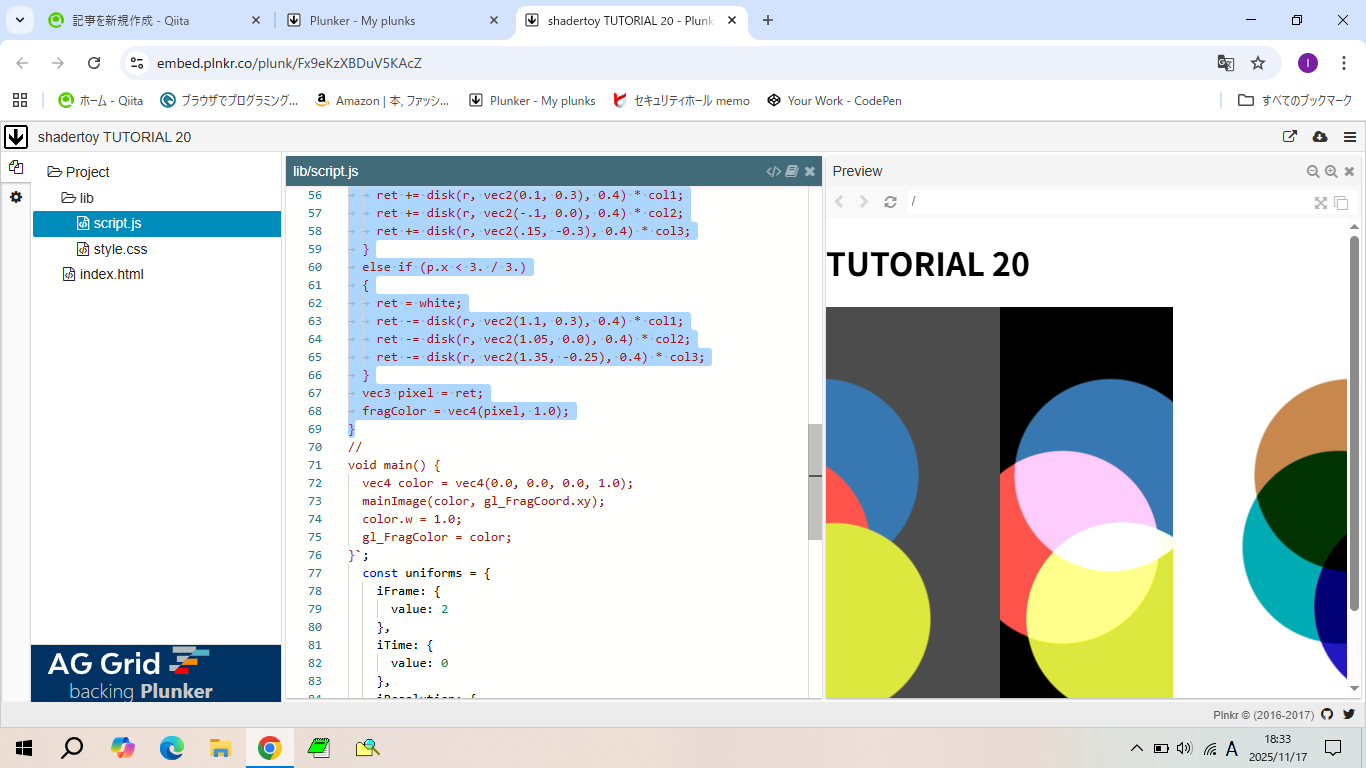Open the notification center
This screenshot has height=768, width=1366.
(1332, 748)
